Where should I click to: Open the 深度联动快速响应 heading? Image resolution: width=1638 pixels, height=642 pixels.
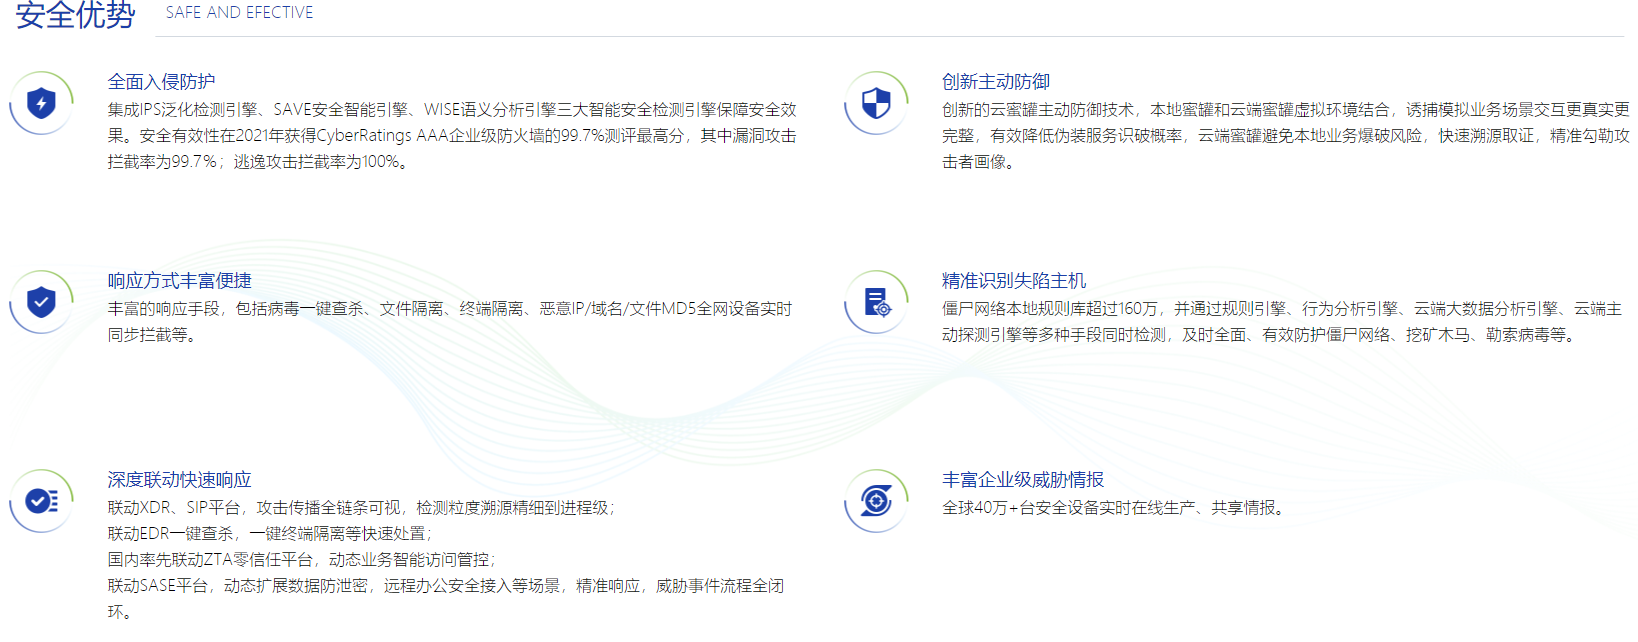pyautogui.click(x=179, y=480)
